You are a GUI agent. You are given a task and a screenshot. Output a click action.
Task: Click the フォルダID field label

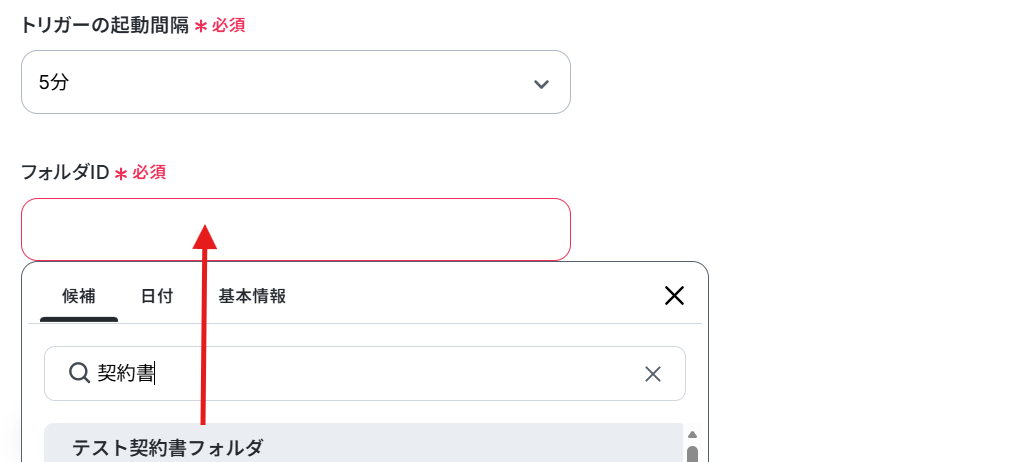point(65,173)
